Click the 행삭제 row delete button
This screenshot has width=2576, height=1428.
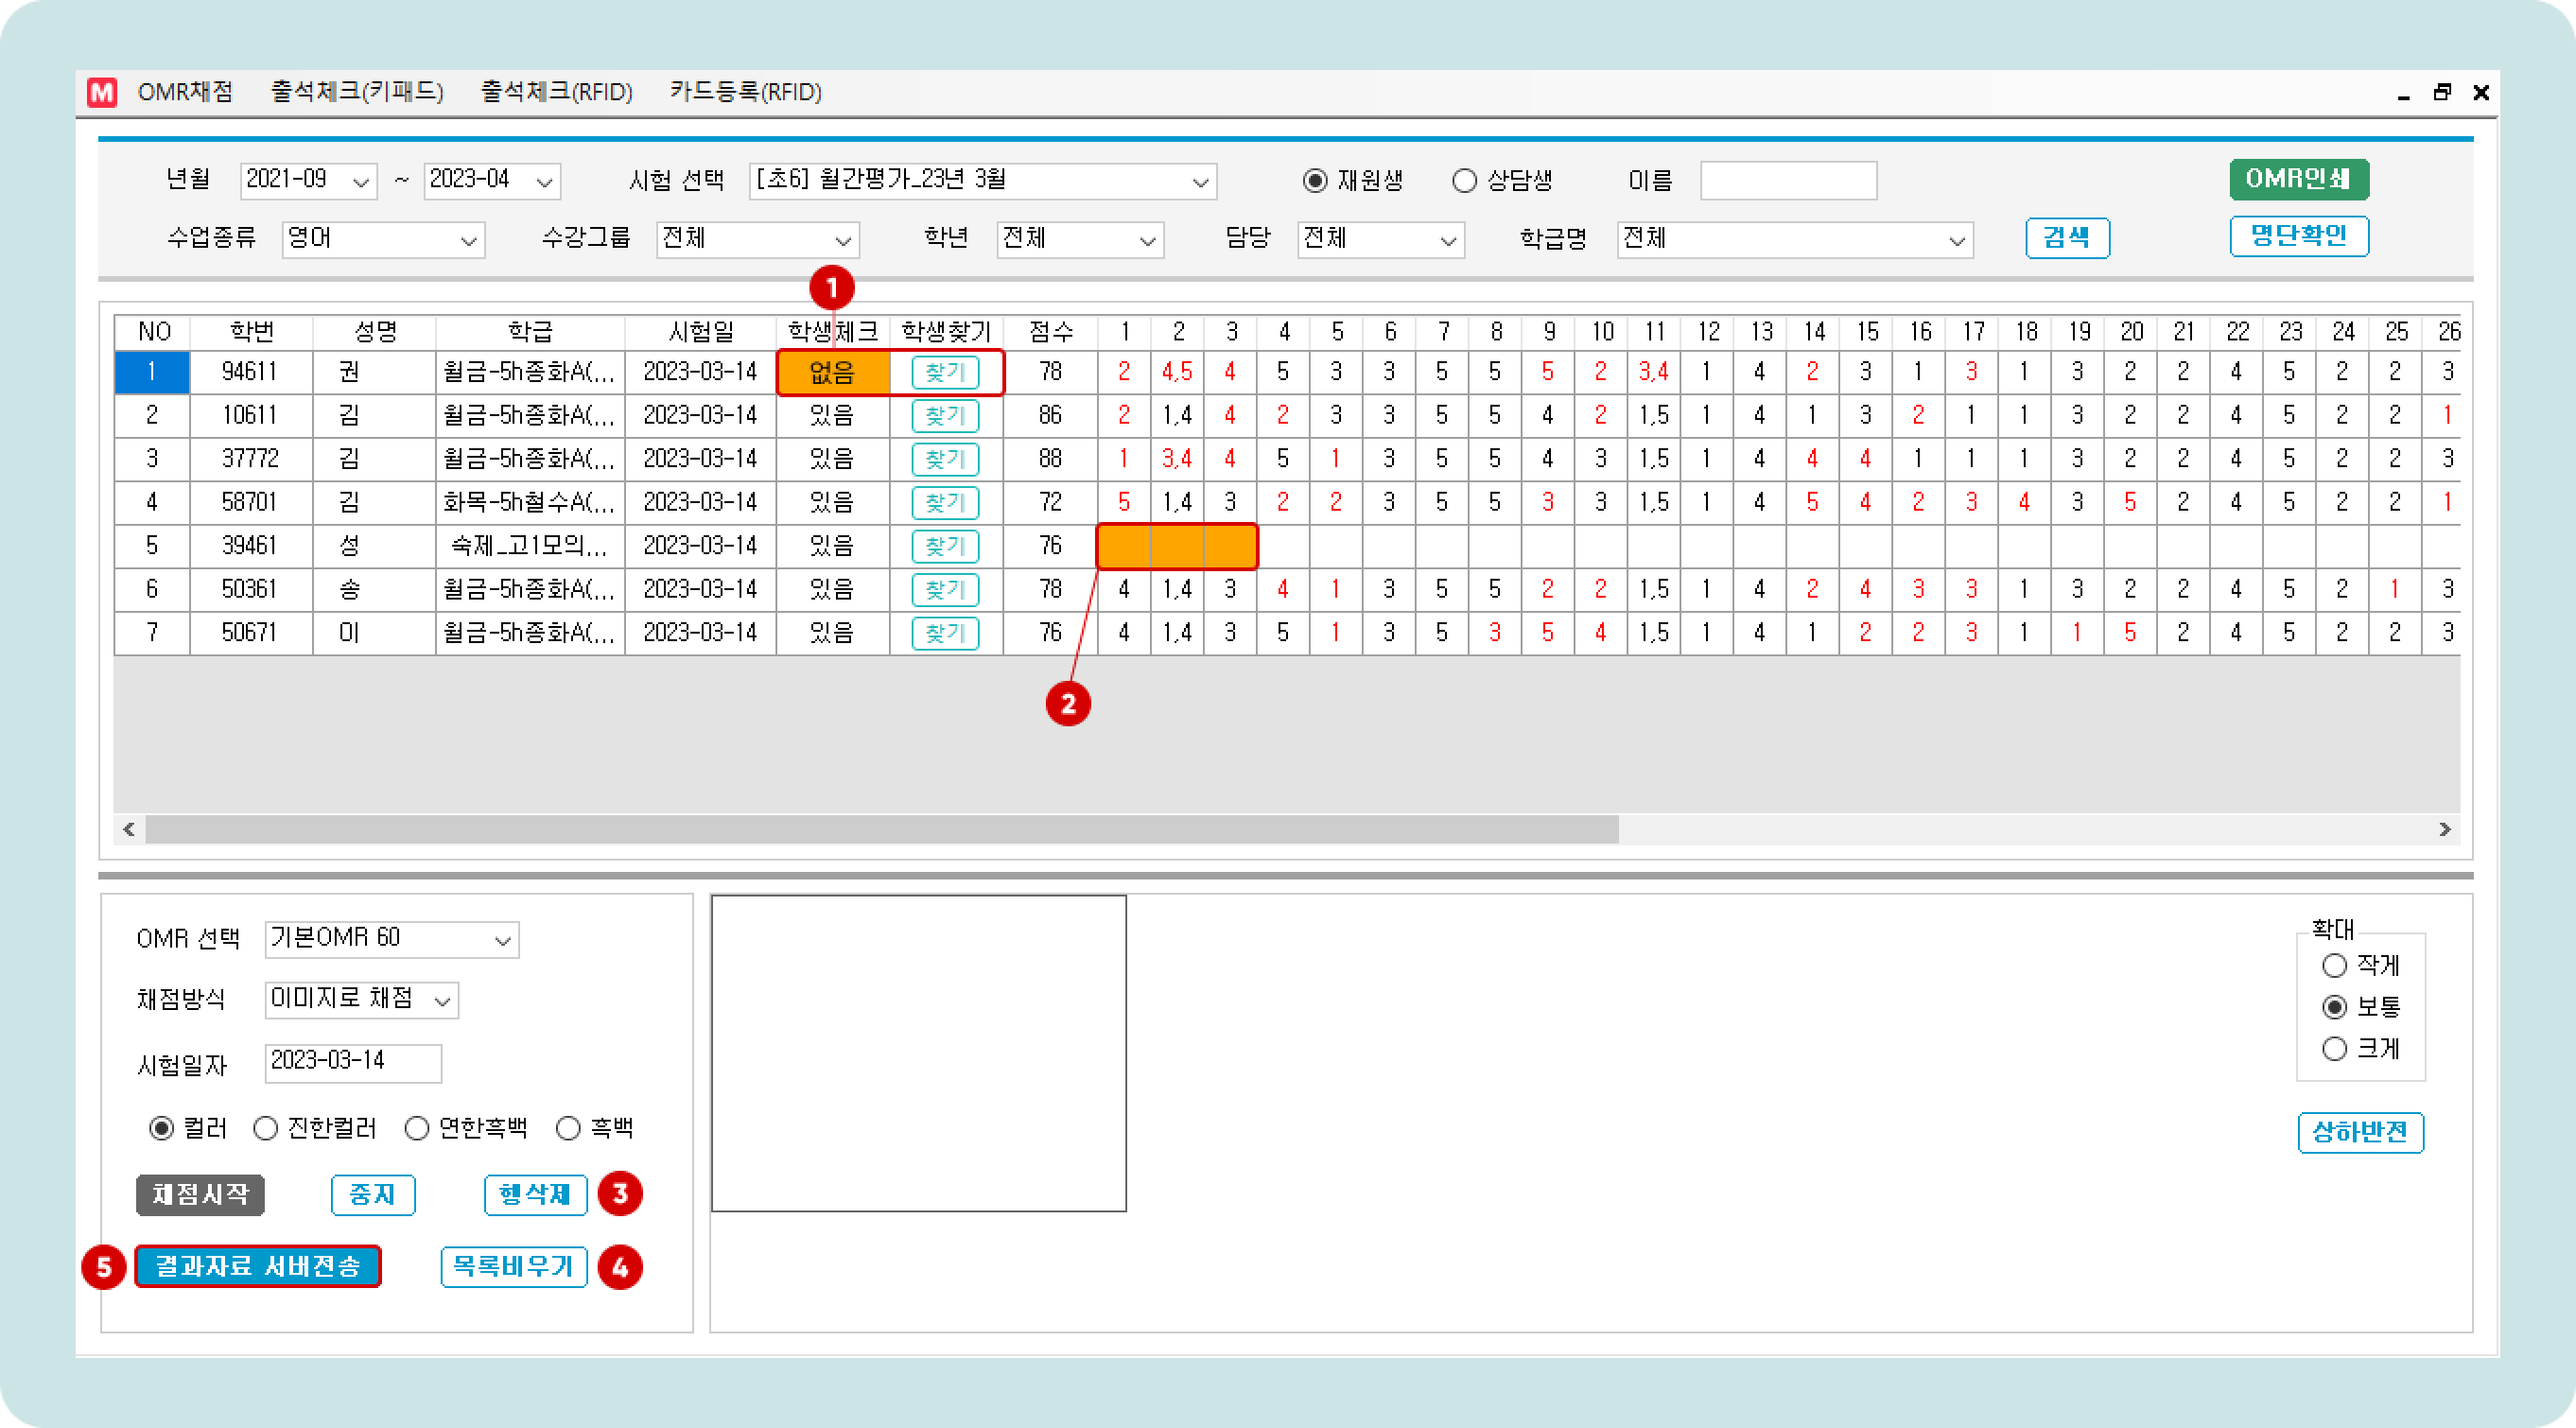(x=535, y=1194)
